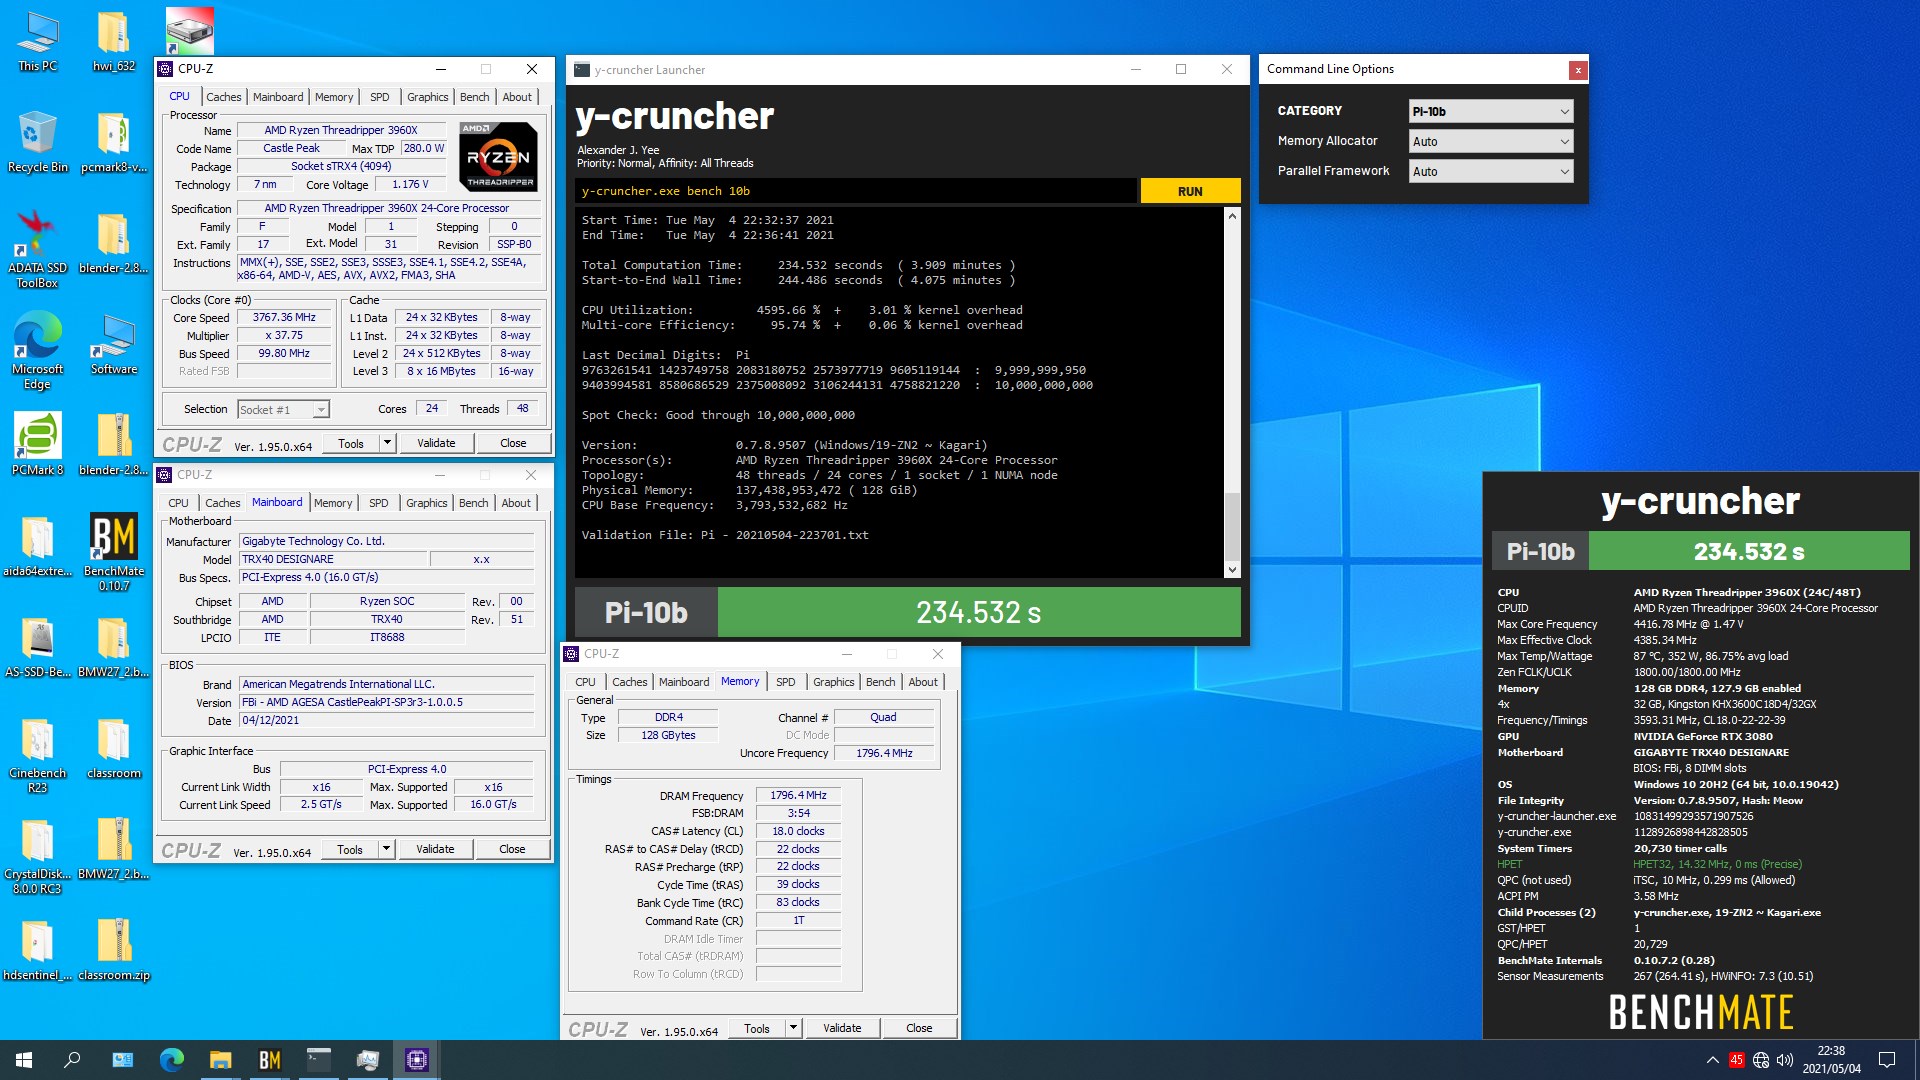1920x1080 pixels.
Task: Click Validate in top CPU-Z window
Action: 436,443
